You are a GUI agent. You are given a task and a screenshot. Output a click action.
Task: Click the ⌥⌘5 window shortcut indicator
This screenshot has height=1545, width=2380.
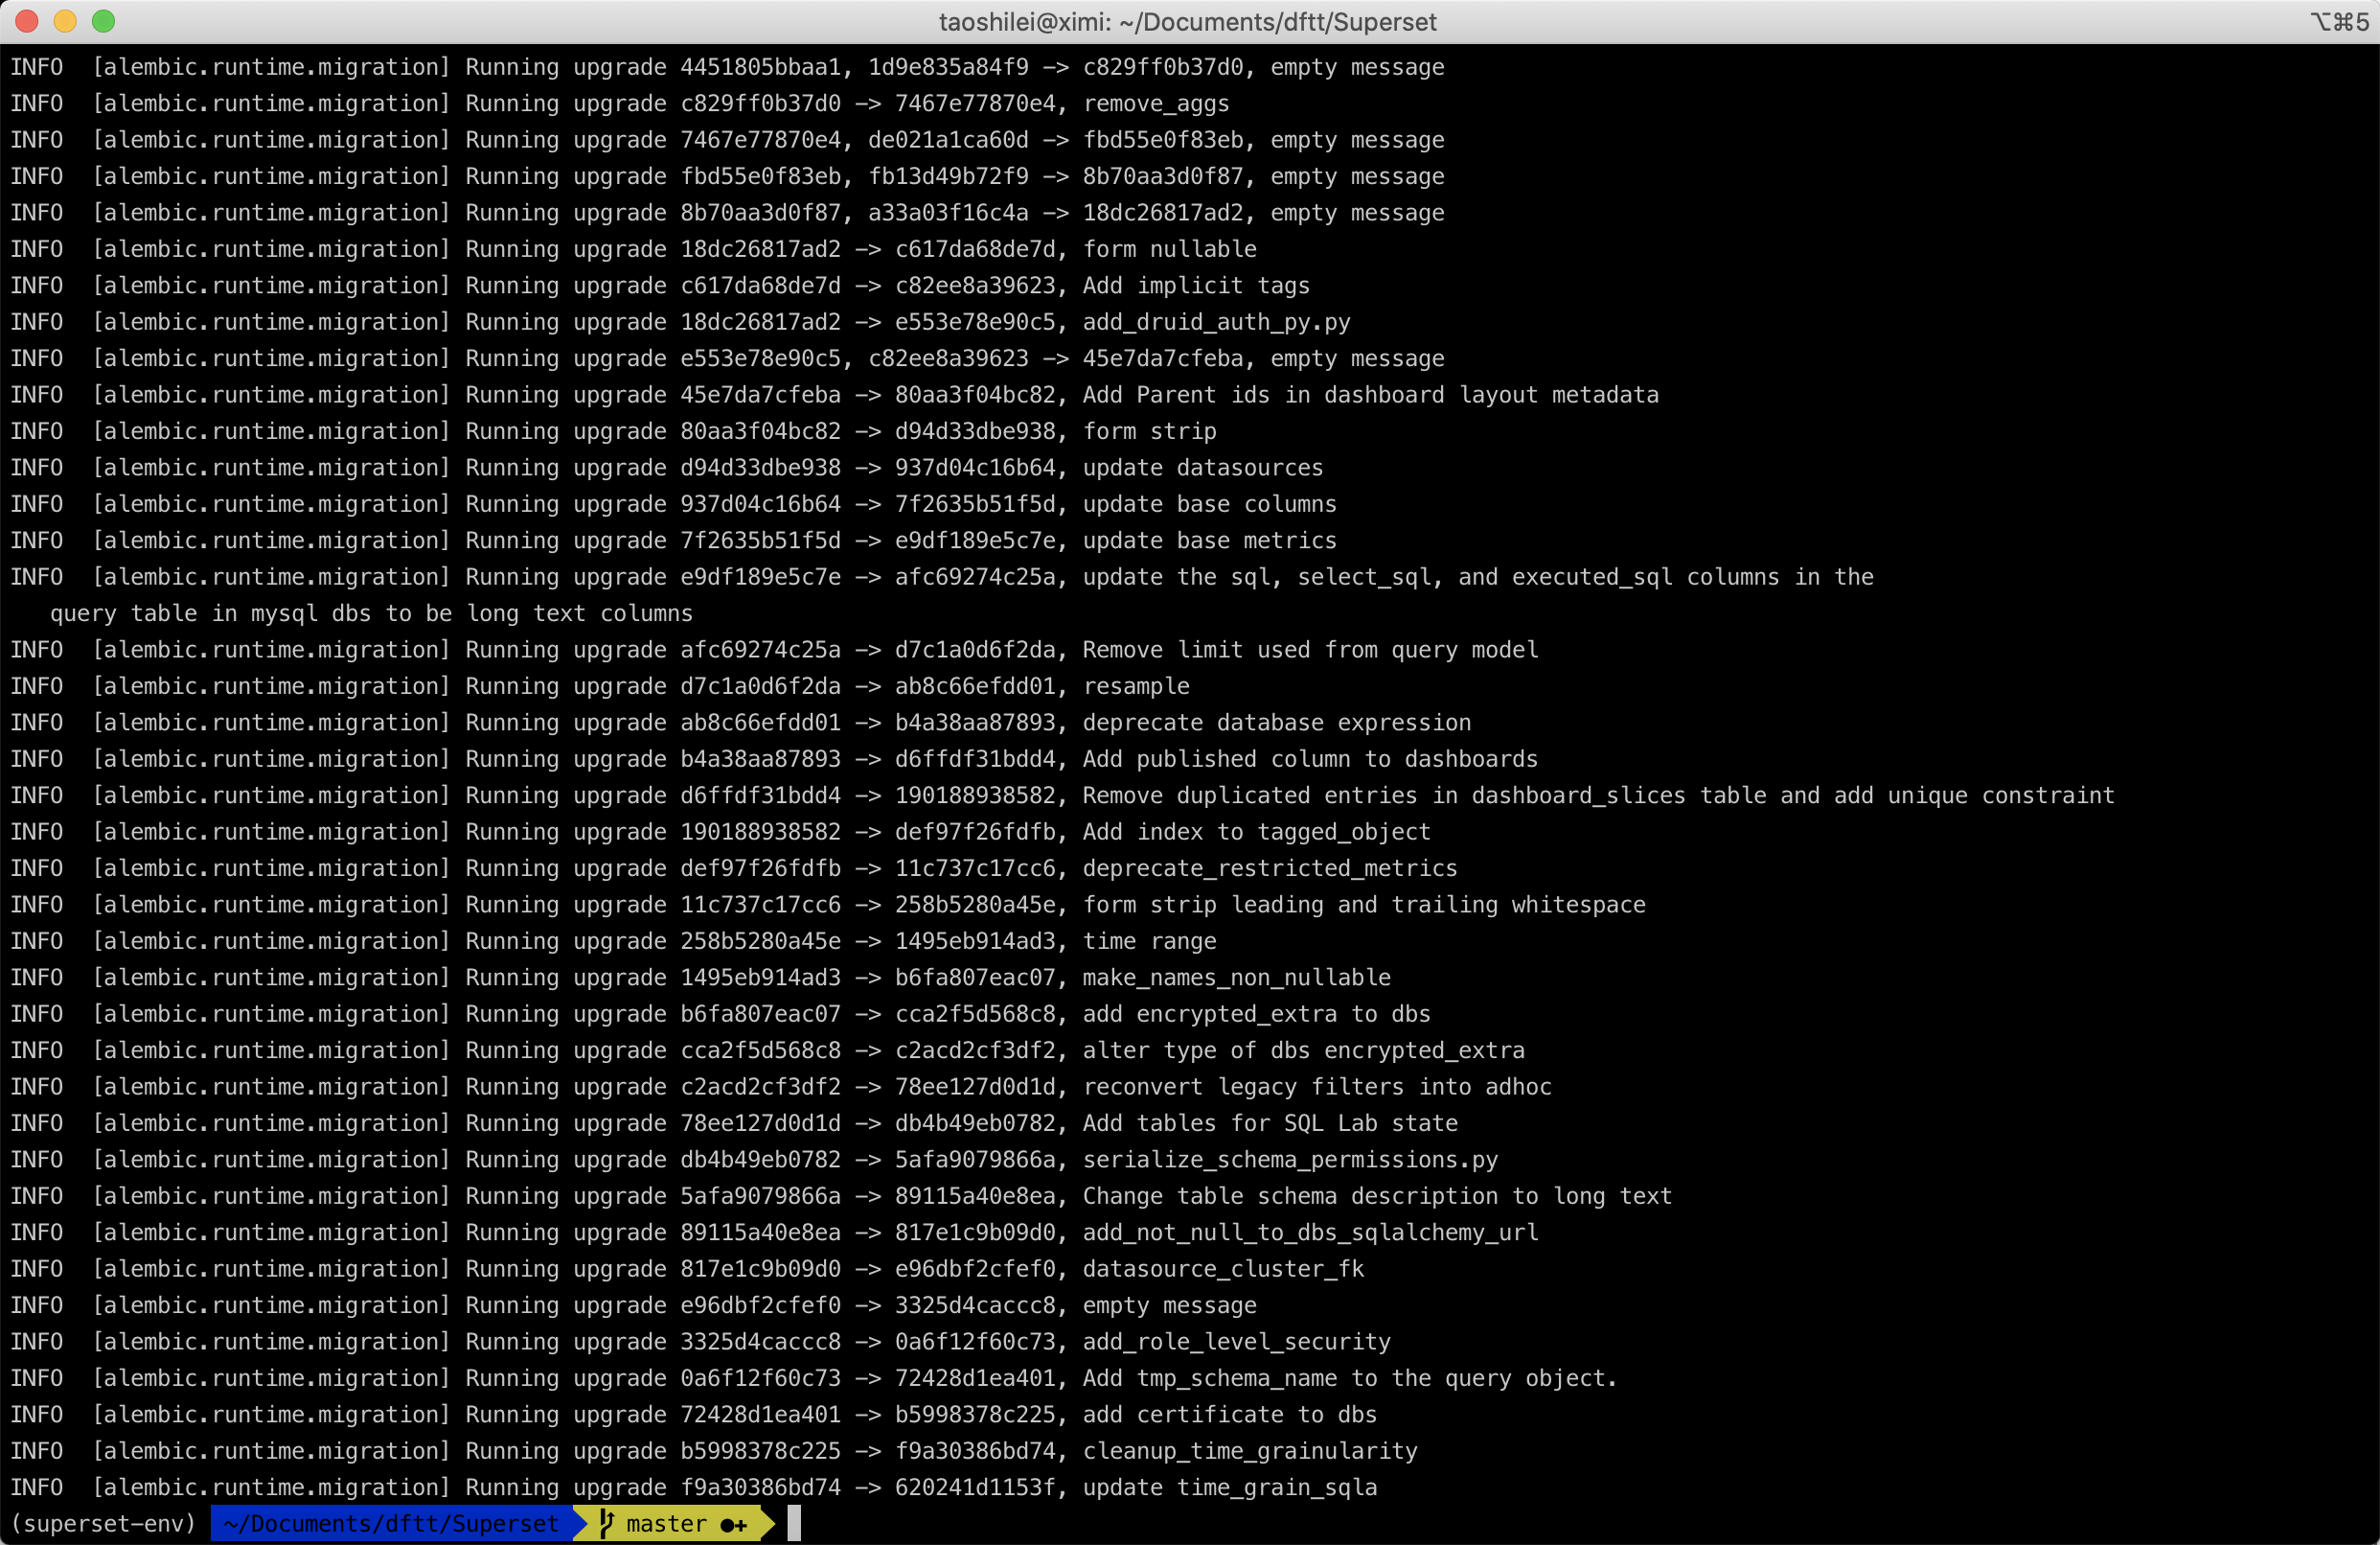[x=2338, y=21]
